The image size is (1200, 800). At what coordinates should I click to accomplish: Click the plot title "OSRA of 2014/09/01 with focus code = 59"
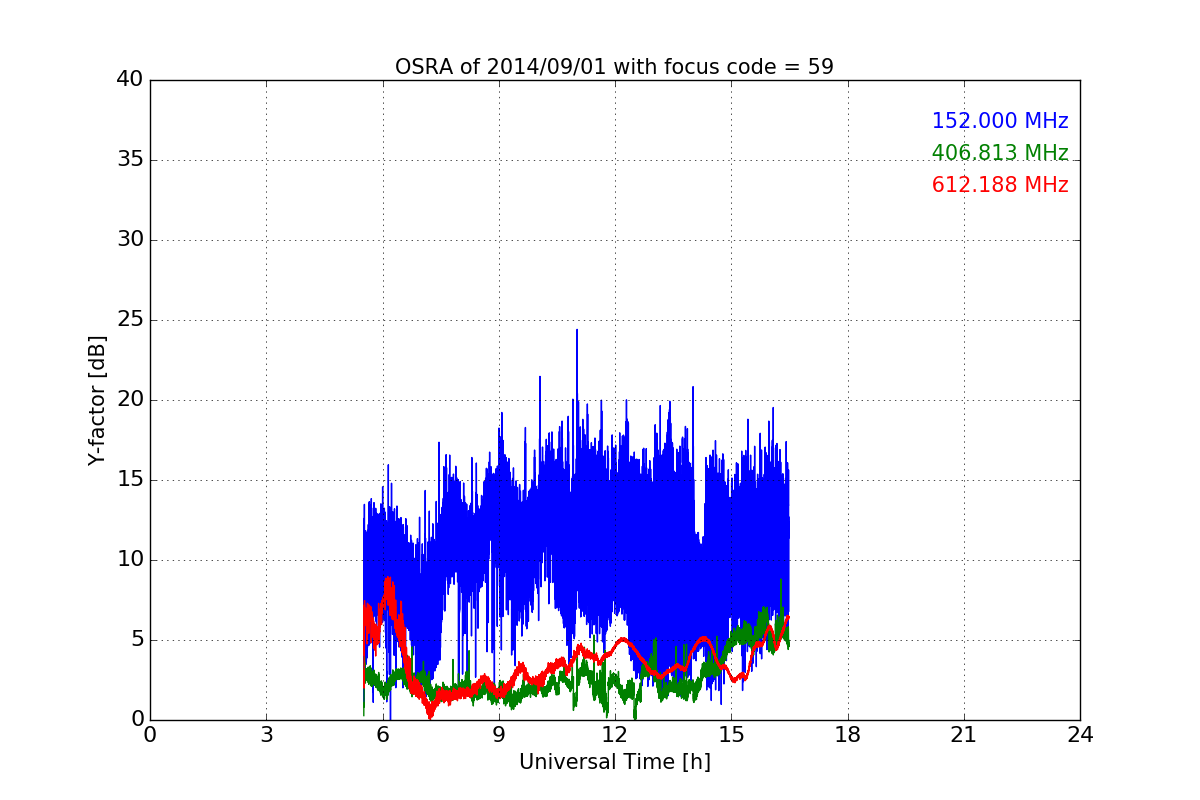click(x=614, y=67)
